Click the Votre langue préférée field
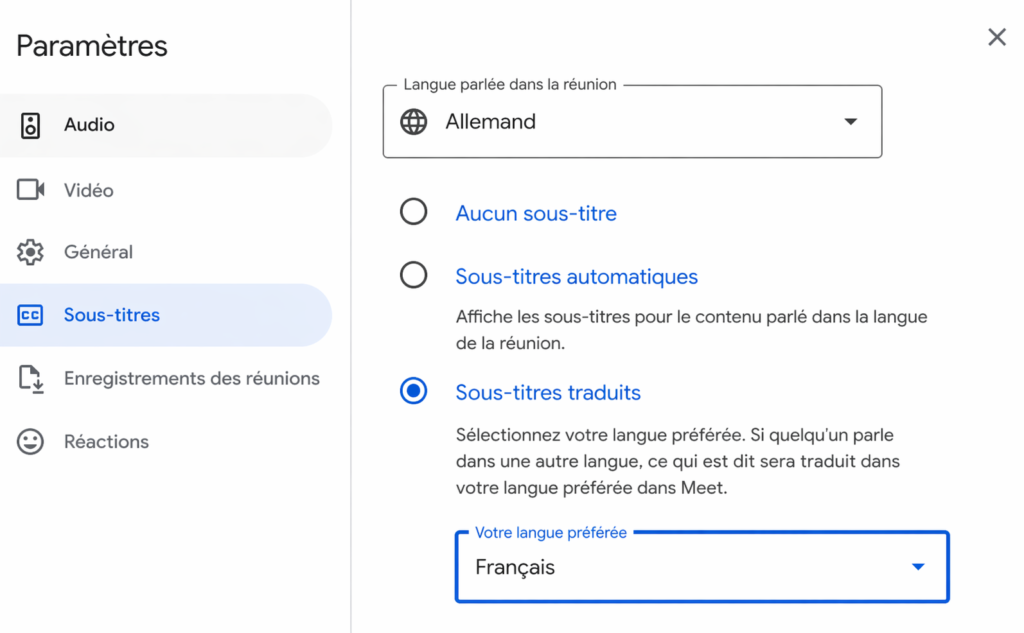This screenshot has height=633, width=1024. click(690, 567)
